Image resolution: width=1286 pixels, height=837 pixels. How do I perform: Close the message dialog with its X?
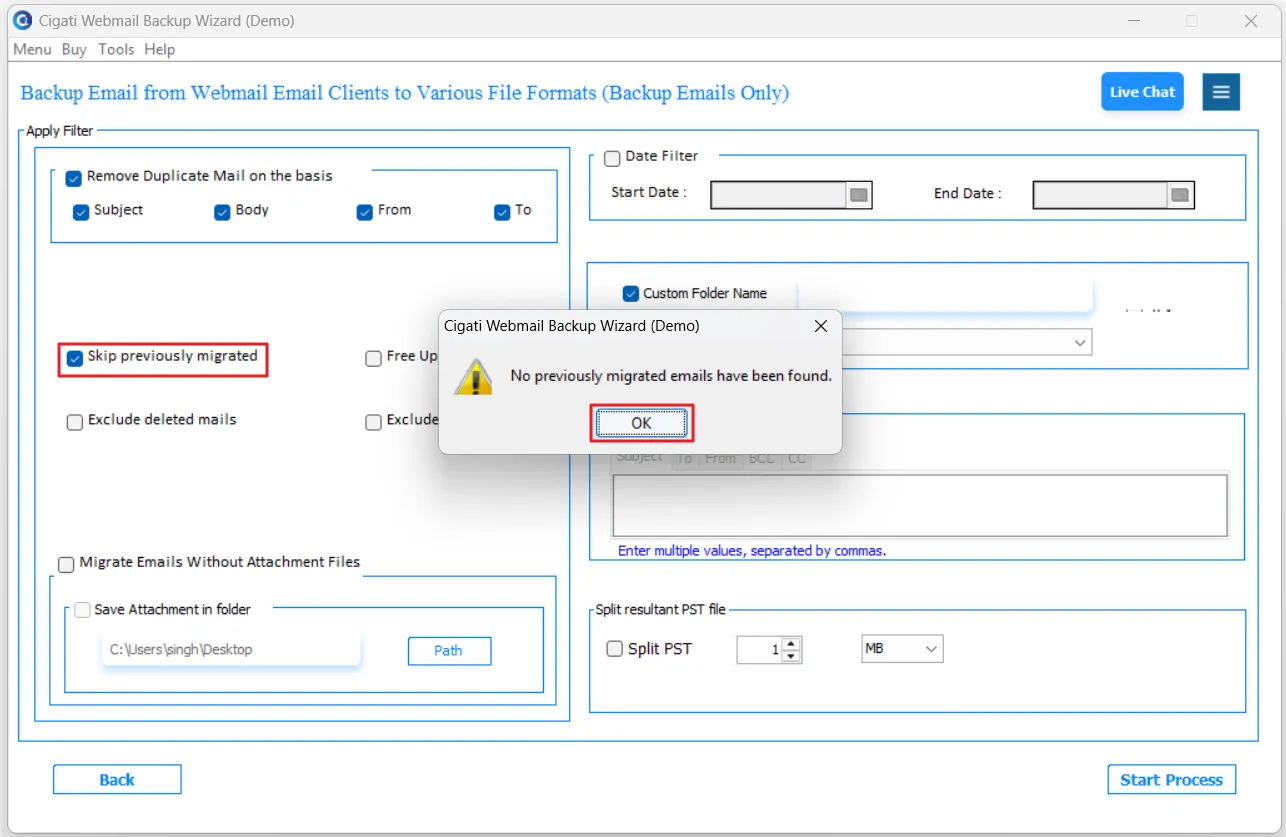coord(821,326)
